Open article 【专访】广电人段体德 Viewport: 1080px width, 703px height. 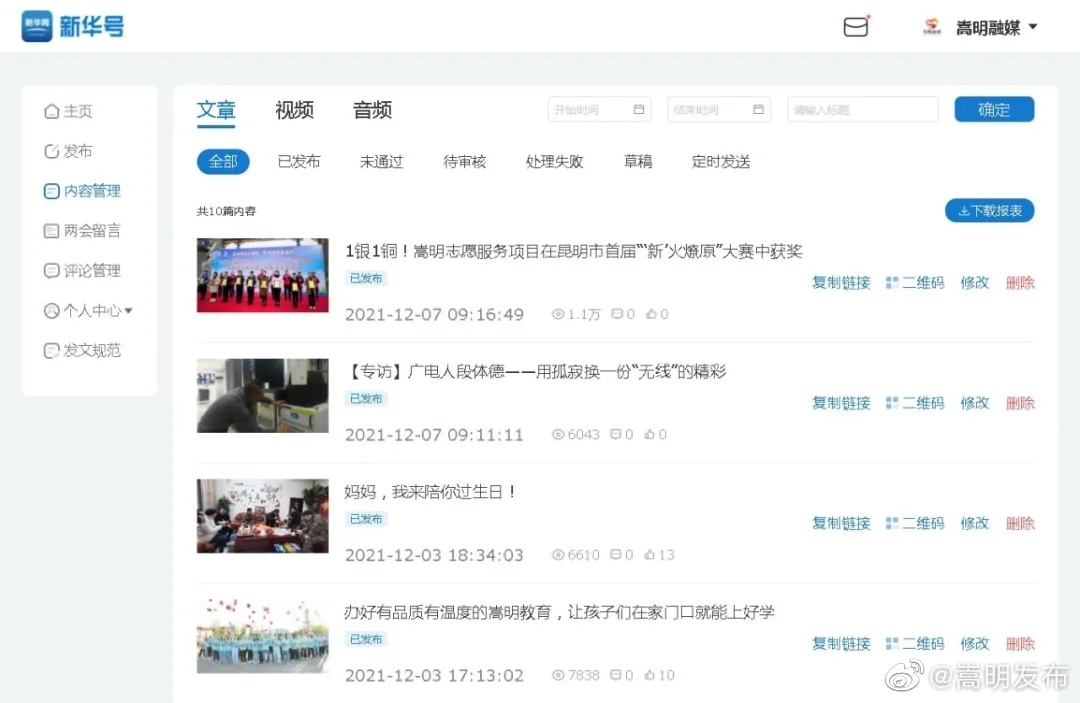coord(535,372)
